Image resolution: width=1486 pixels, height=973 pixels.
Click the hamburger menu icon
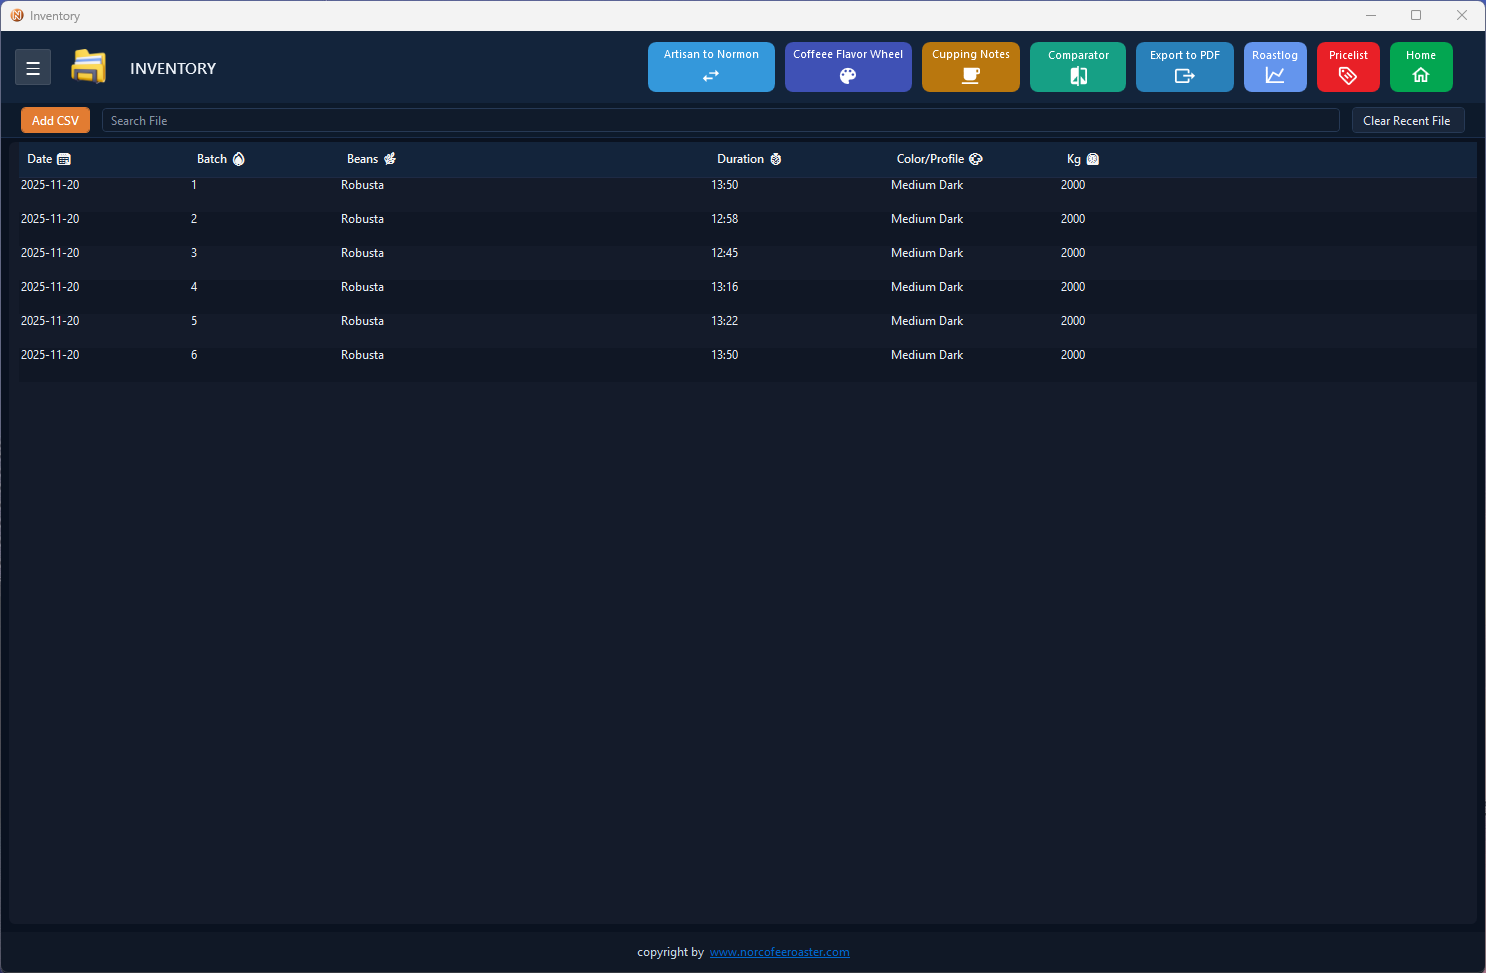(33, 67)
